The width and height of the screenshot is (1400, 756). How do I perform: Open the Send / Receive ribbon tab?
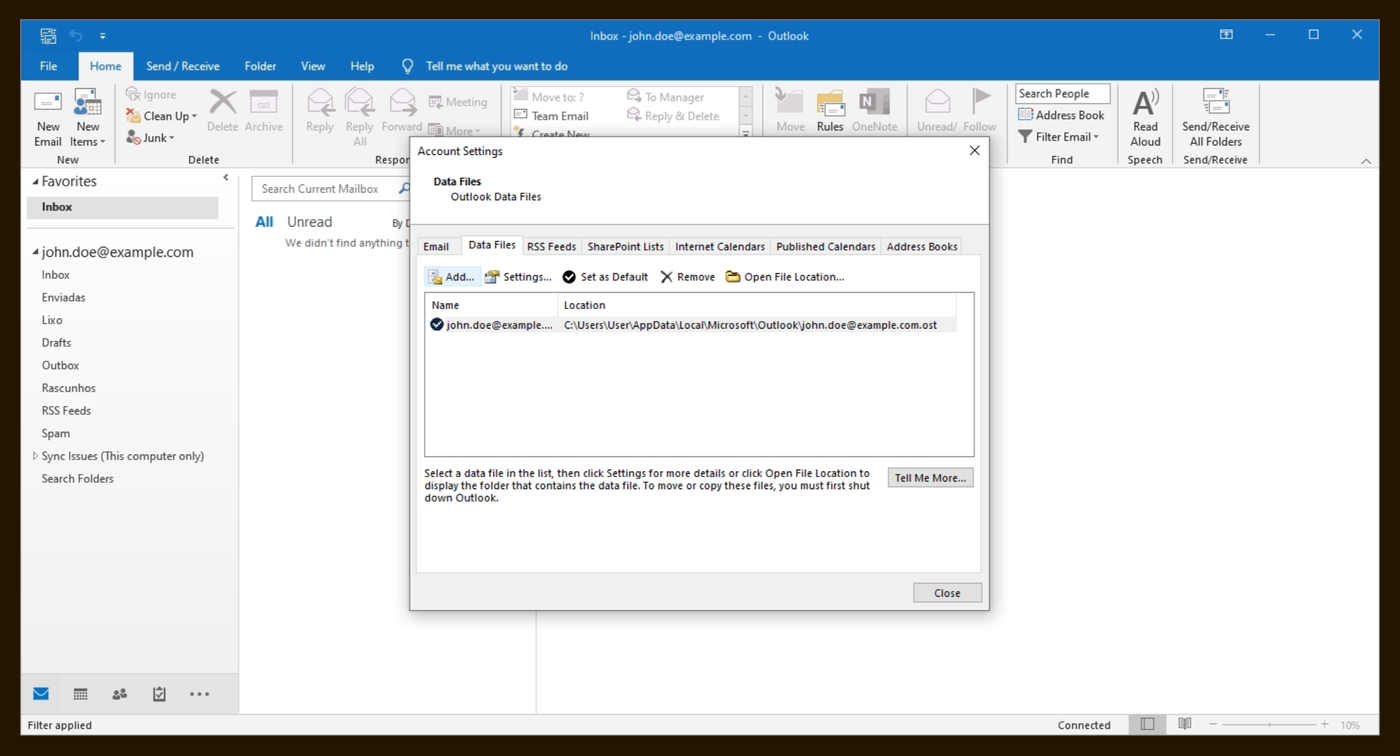(x=183, y=66)
